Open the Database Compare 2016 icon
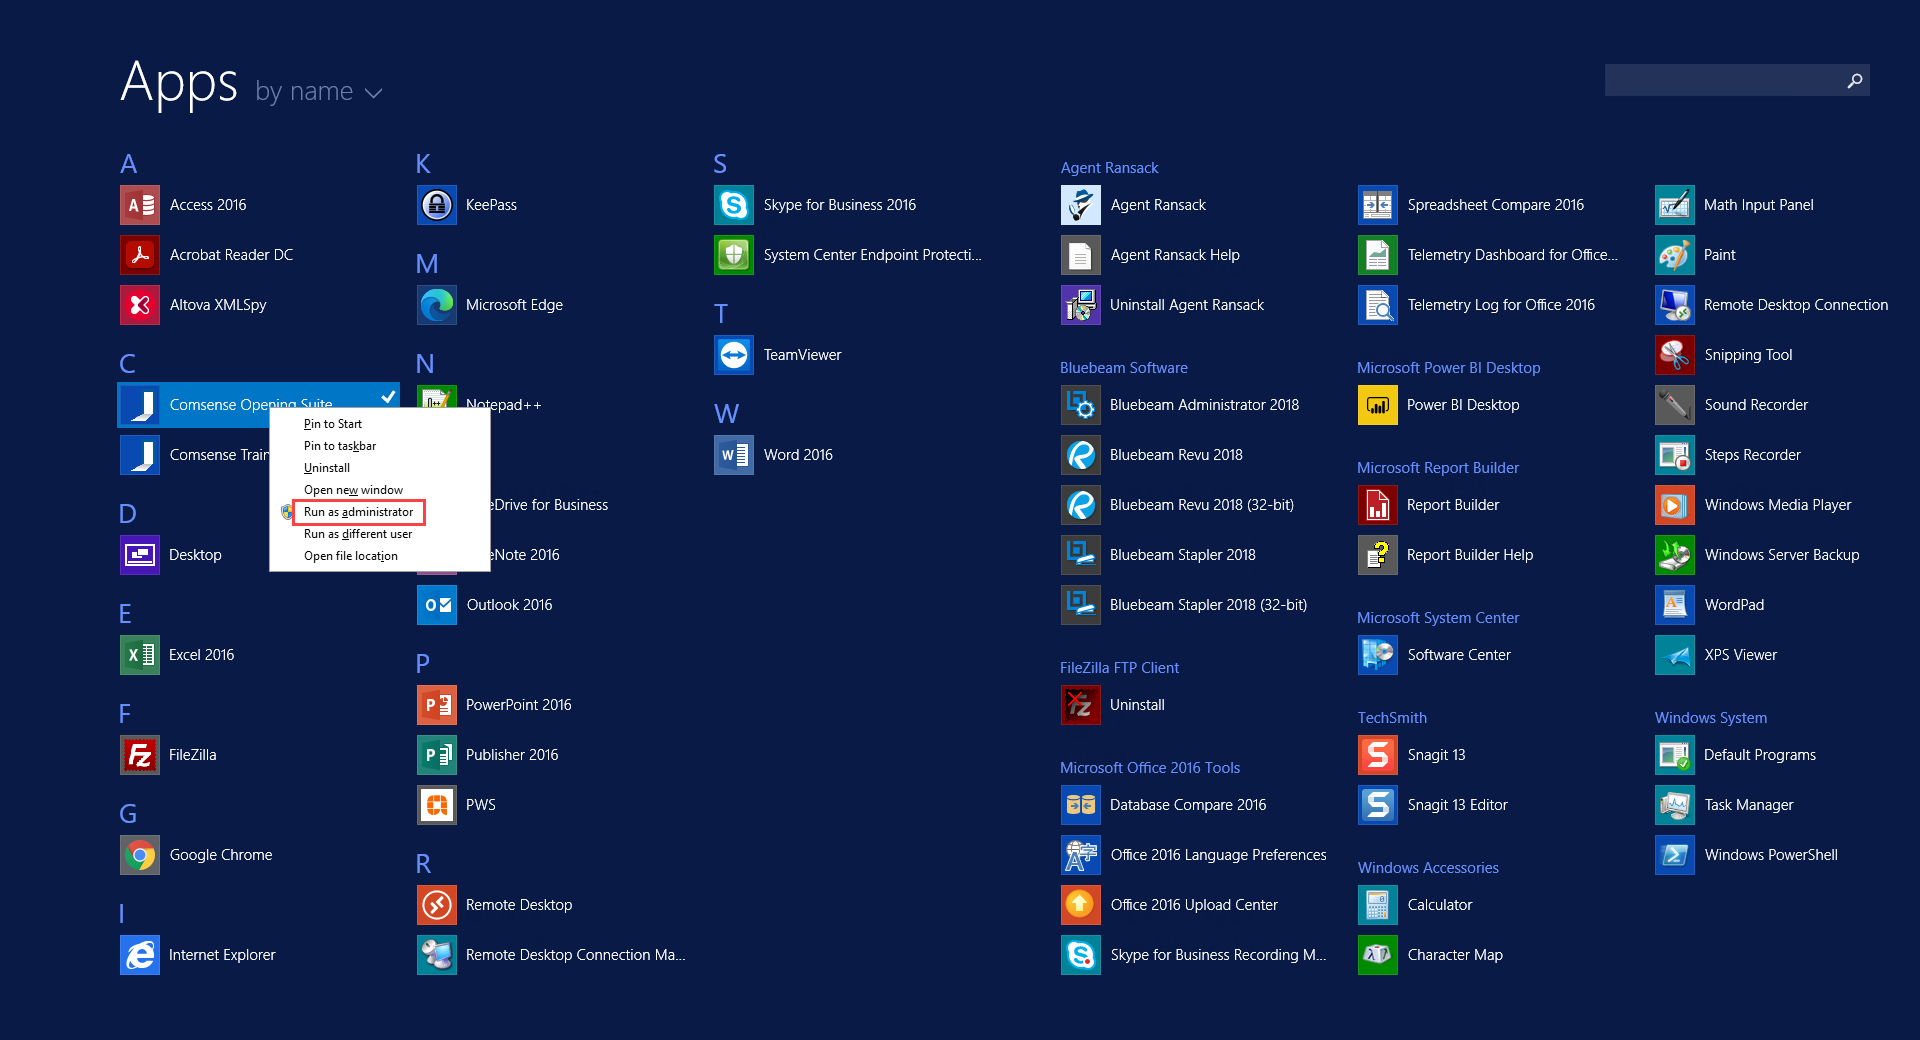This screenshot has height=1040, width=1920. click(x=1081, y=805)
